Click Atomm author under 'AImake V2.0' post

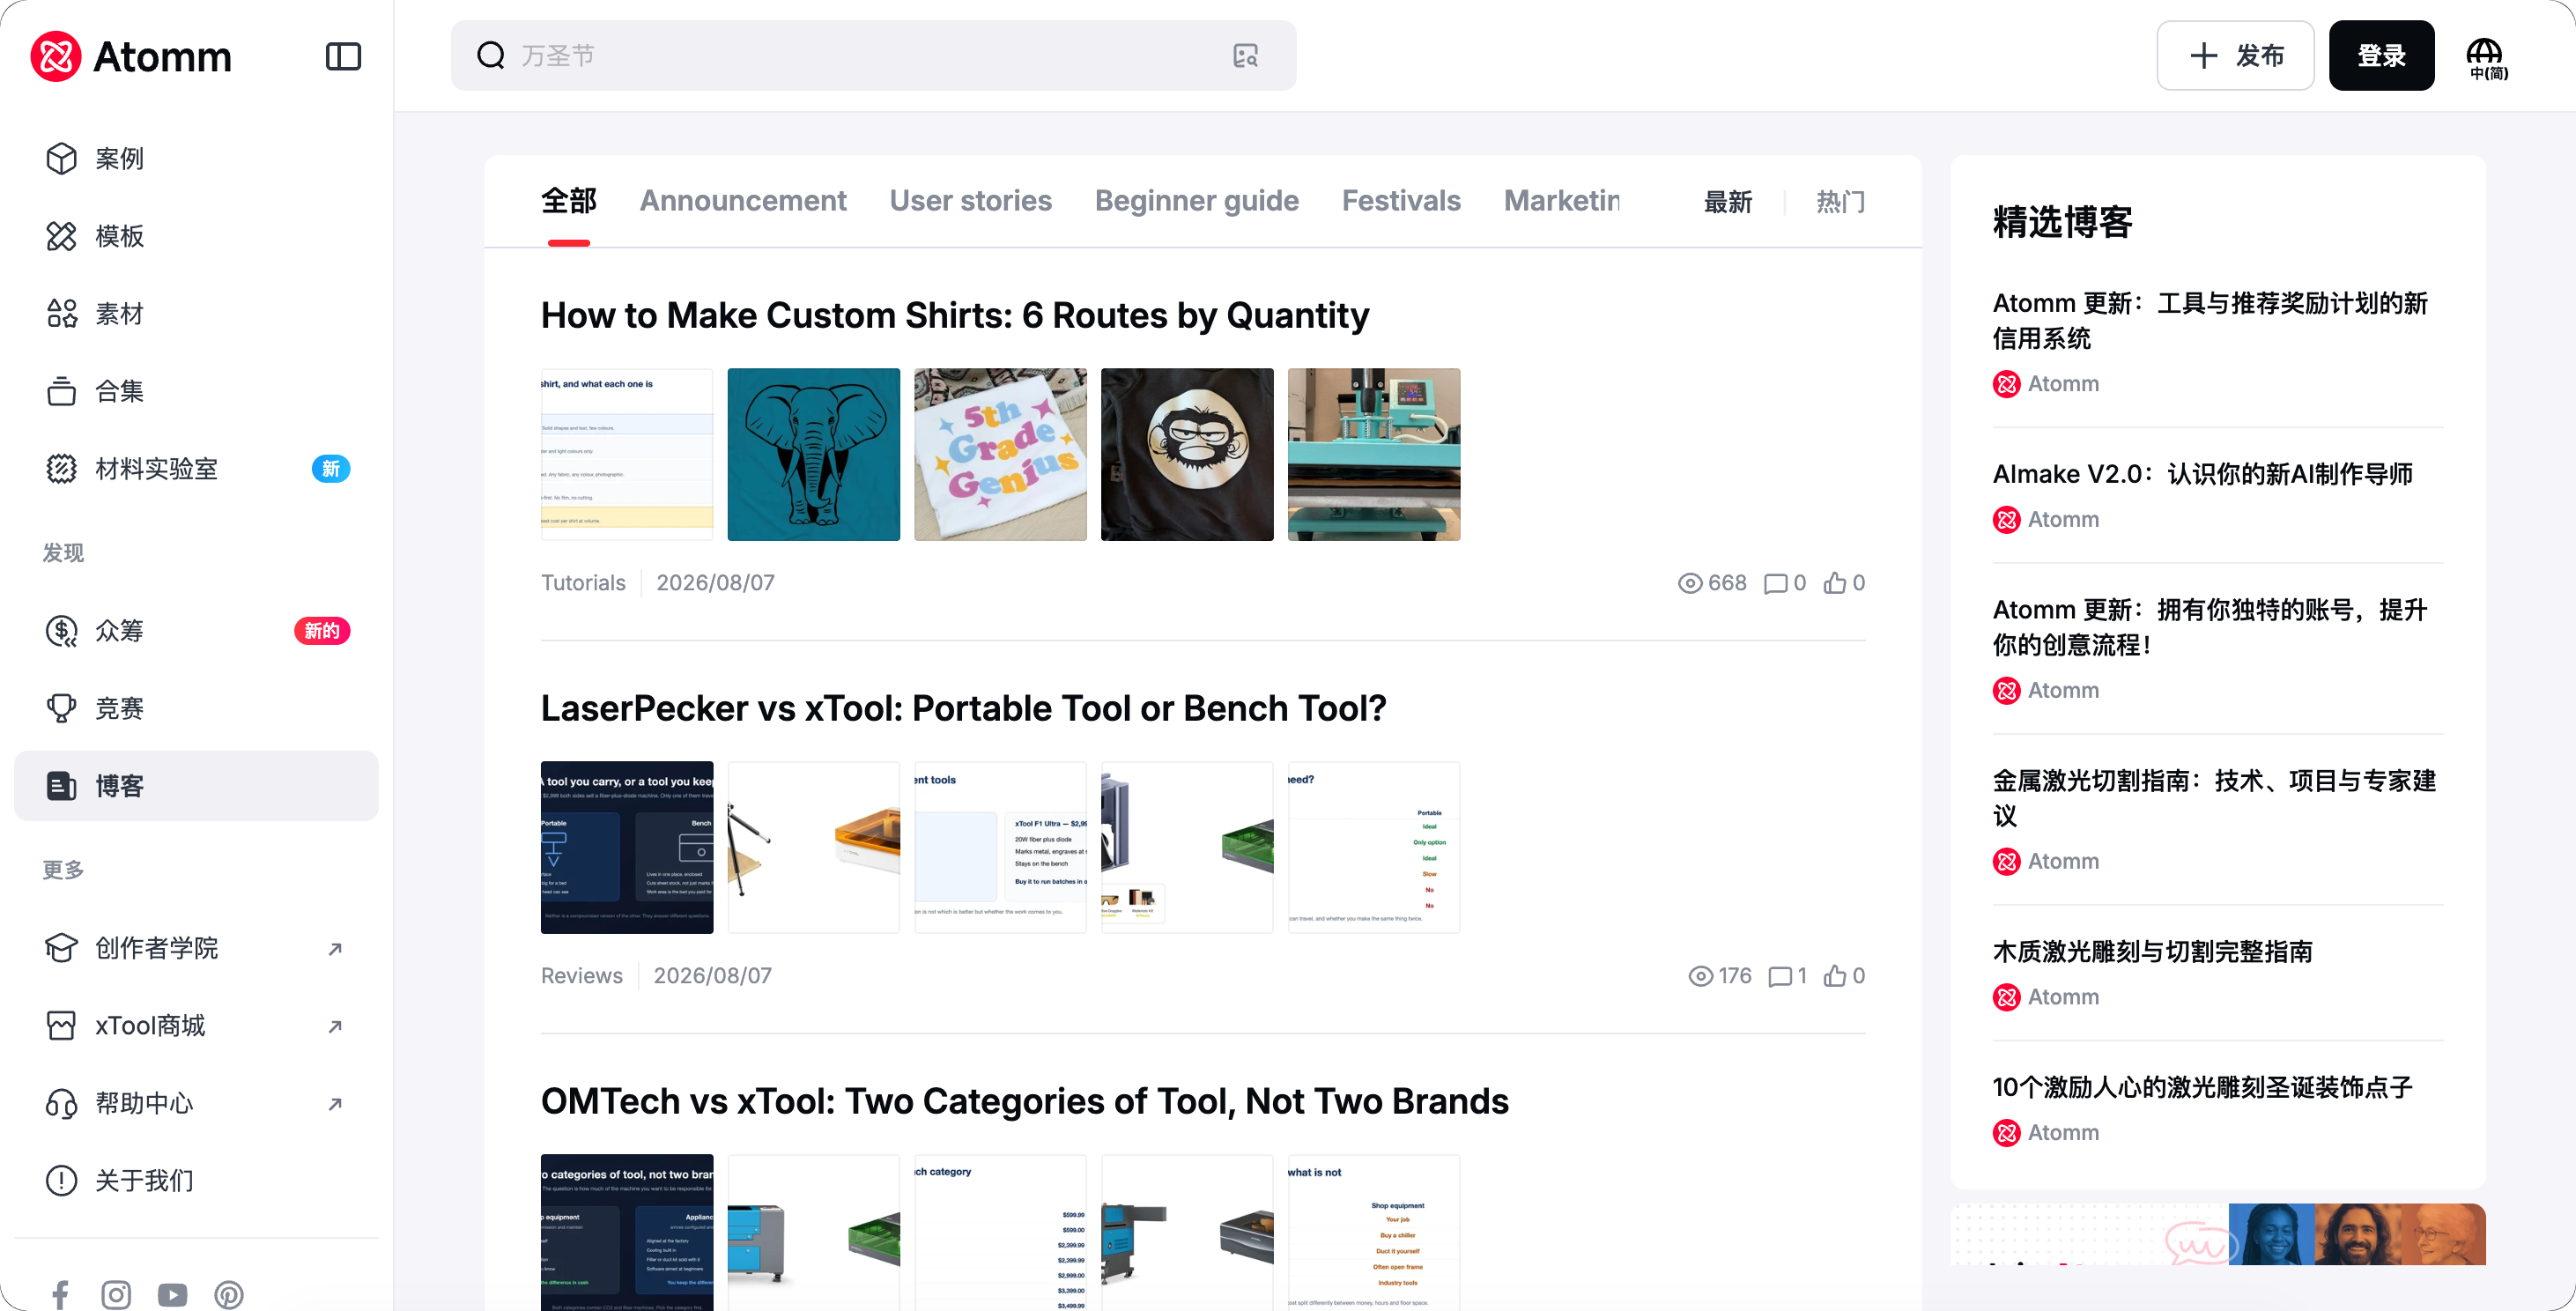pyautogui.click(x=2046, y=520)
